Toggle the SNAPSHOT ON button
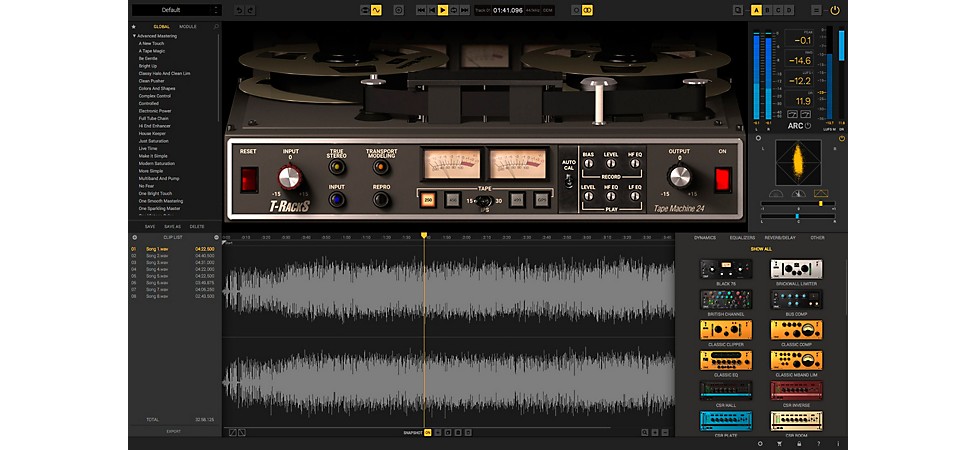This screenshot has width=976, height=450. [x=428, y=433]
